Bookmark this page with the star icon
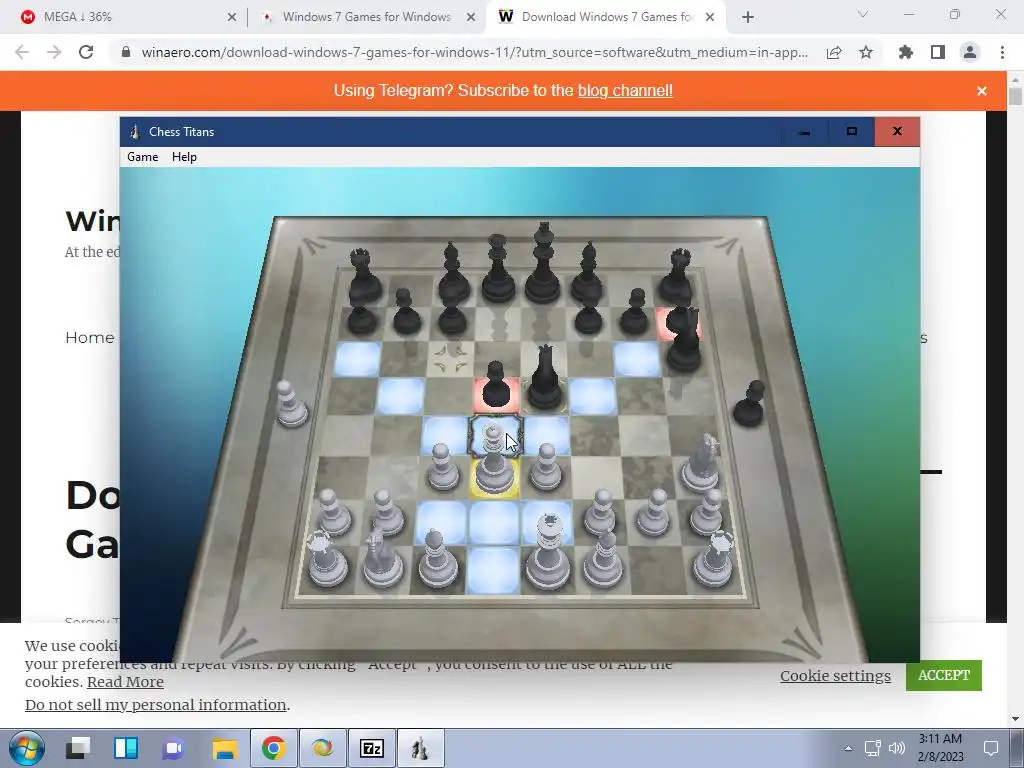Screen dimensions: 1024x768 click(866, 52)
